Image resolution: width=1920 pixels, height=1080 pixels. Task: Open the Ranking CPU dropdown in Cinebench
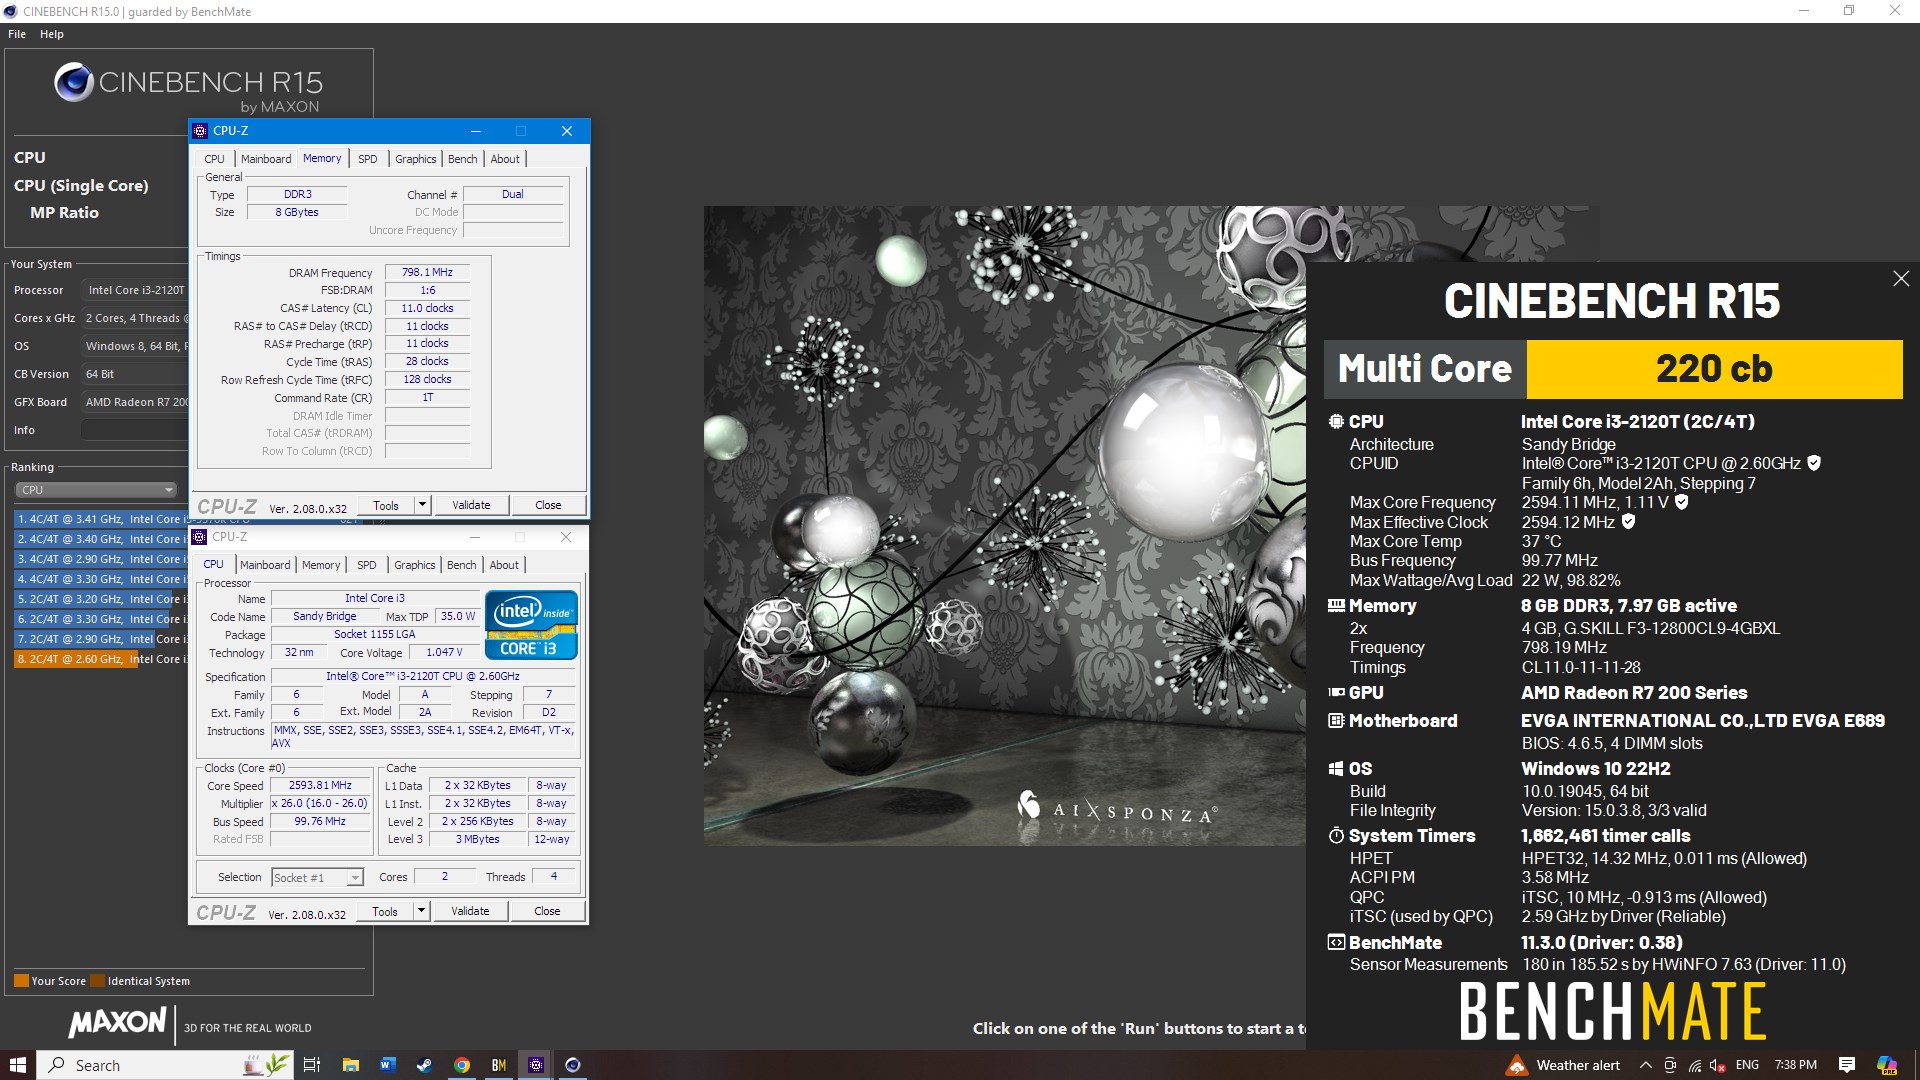96,490
